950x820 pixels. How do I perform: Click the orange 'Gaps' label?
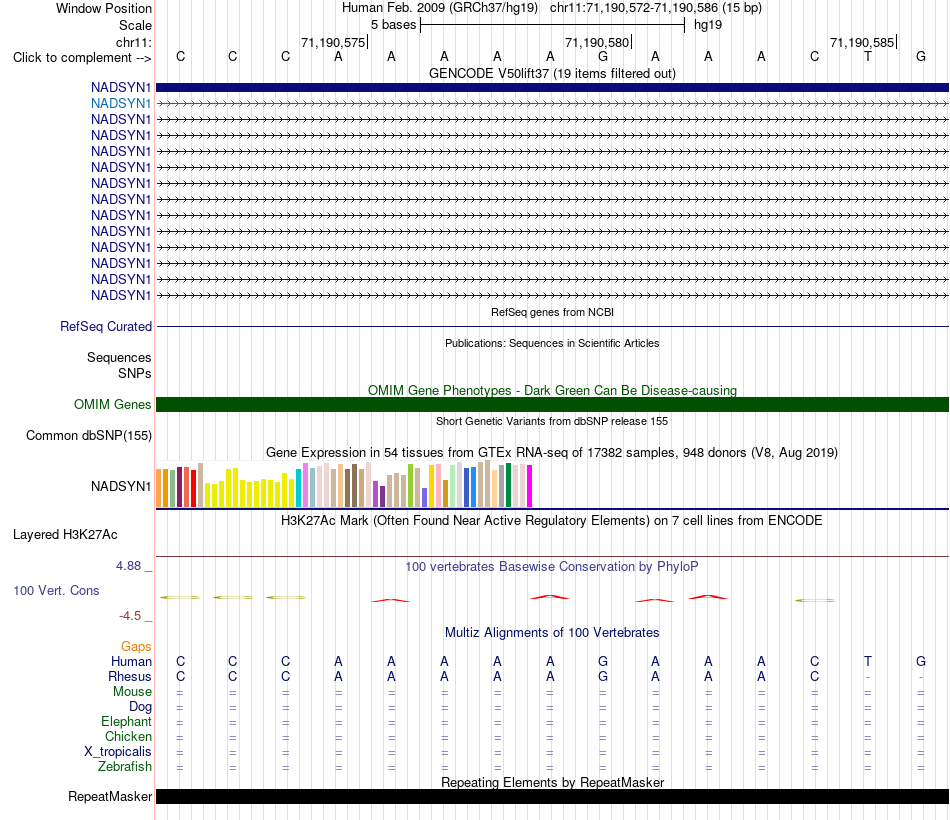tap(136, 647)
